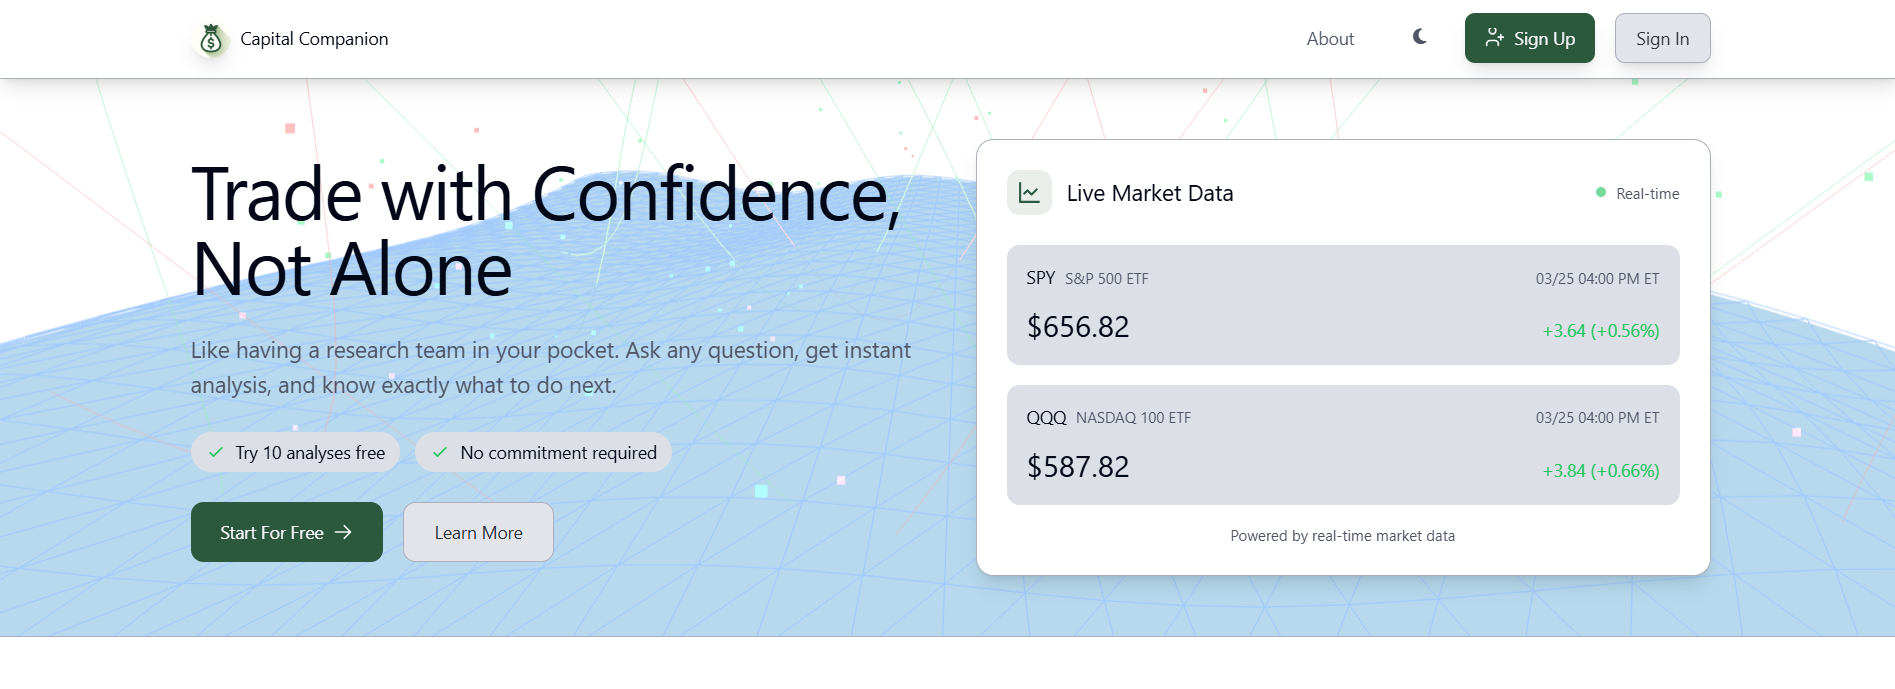
Task: Click the checkmark beside No commitment required
Action: click(440, 452)
